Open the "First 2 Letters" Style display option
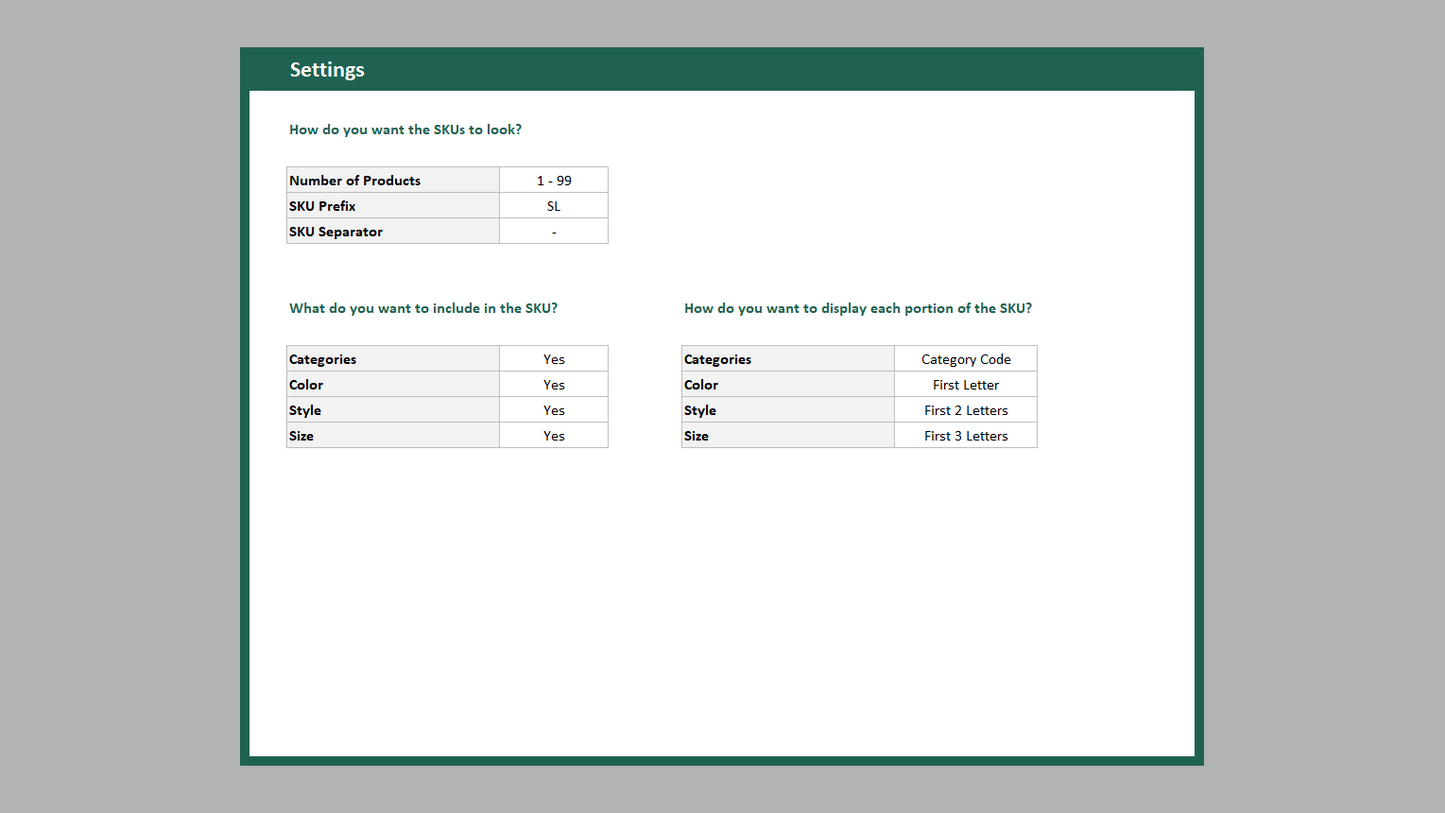 click(x=965, y=410)
